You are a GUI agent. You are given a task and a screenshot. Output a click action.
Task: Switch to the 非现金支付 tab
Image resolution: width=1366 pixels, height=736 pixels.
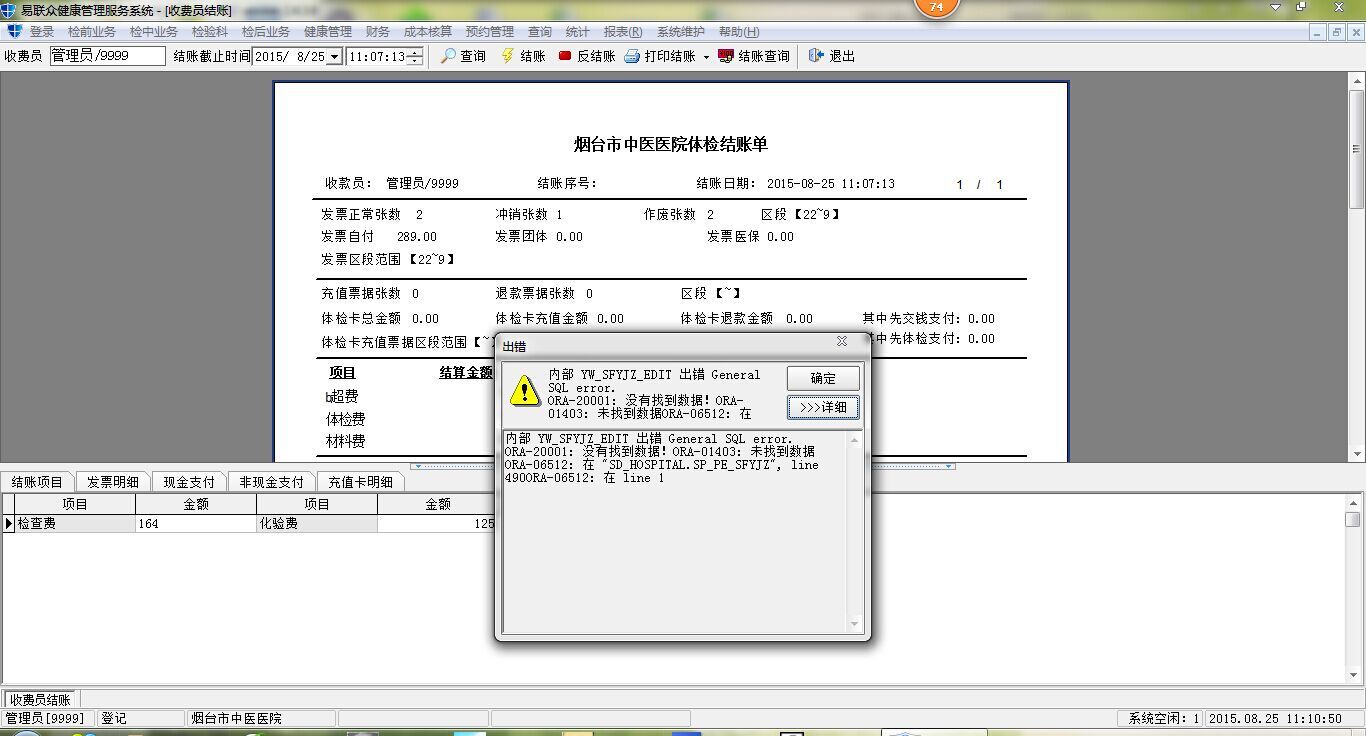271,482
